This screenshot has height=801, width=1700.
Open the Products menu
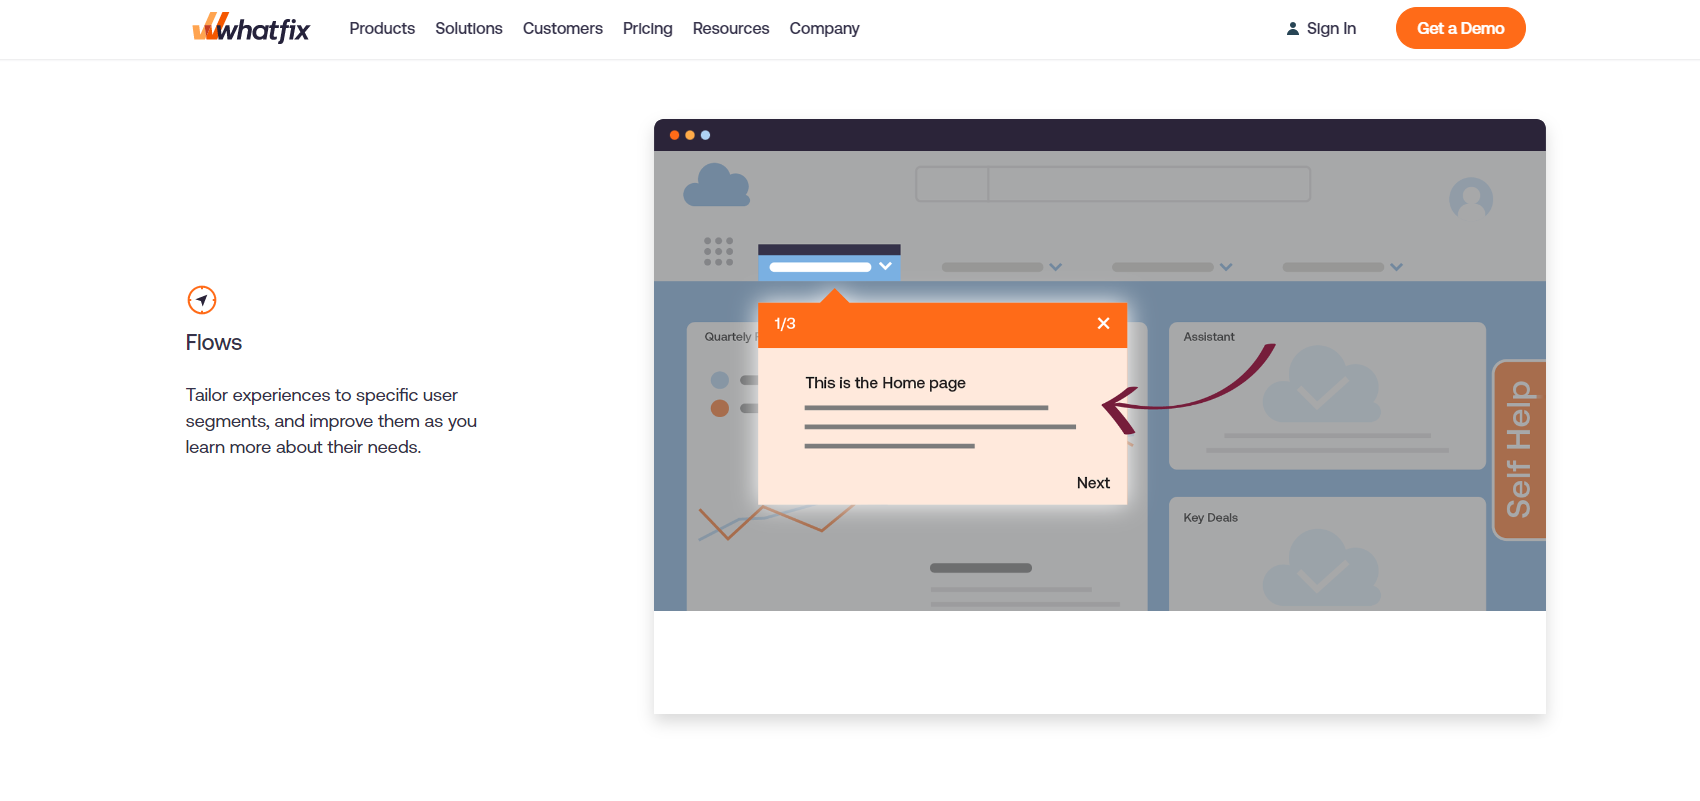point(382,28)
